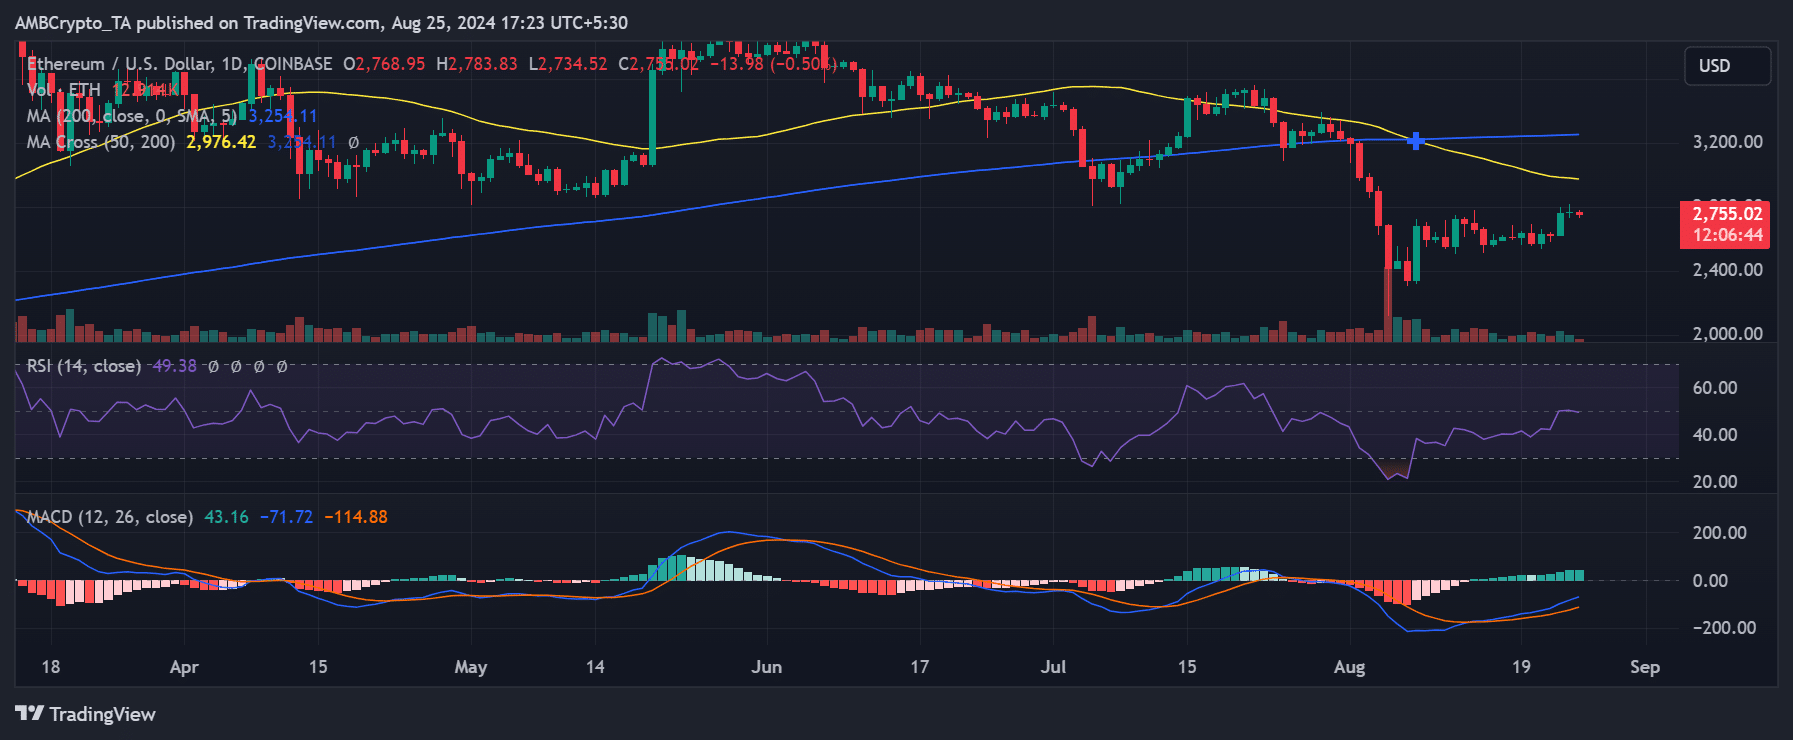The width and height of the screenshot is (1793, 740).
Task: Select the high value H2,783.83
Action: click(x=477, y=64)
